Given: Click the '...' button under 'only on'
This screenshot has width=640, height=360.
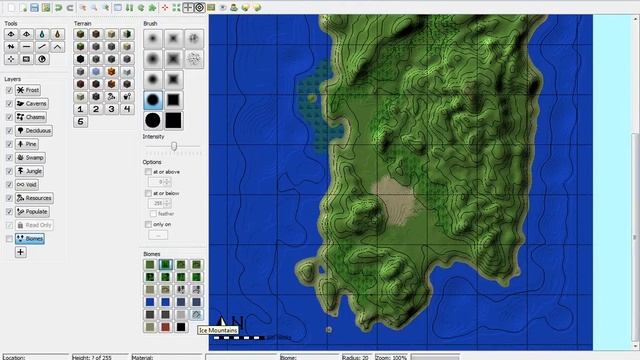Looking at the screenshot, I should tap(158, 235).
